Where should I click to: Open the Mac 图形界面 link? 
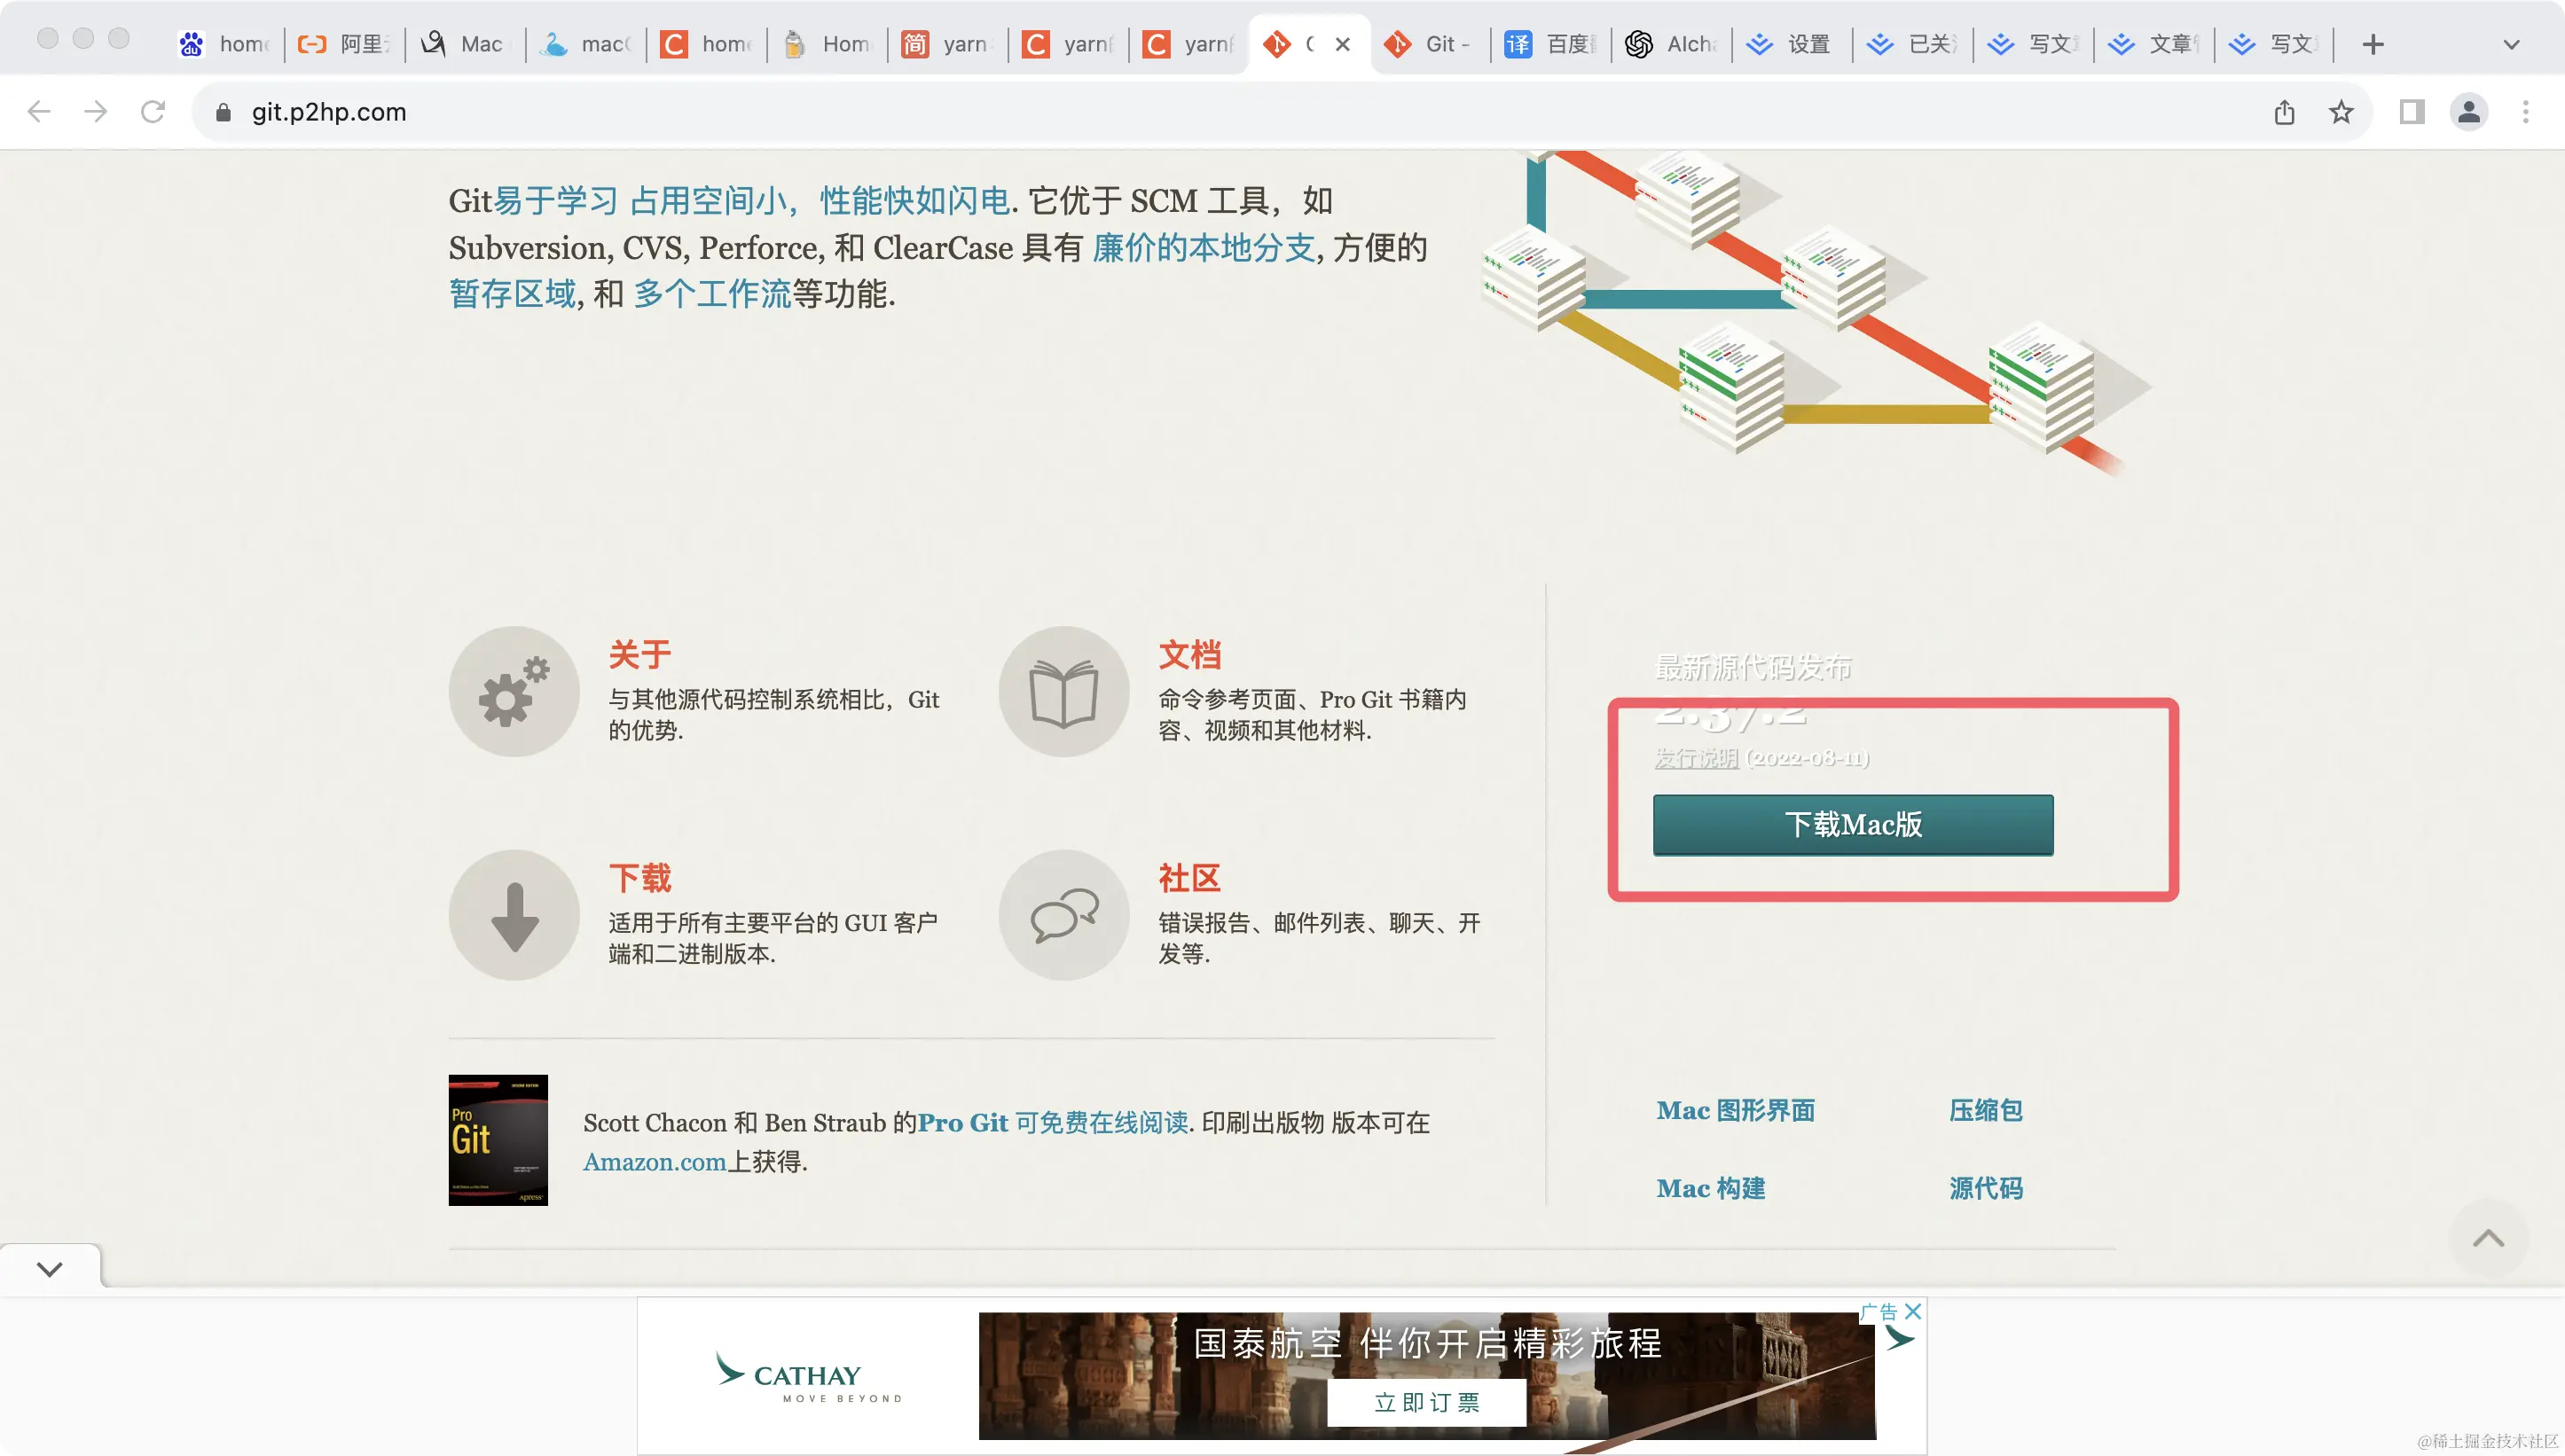point(1735,1110)
